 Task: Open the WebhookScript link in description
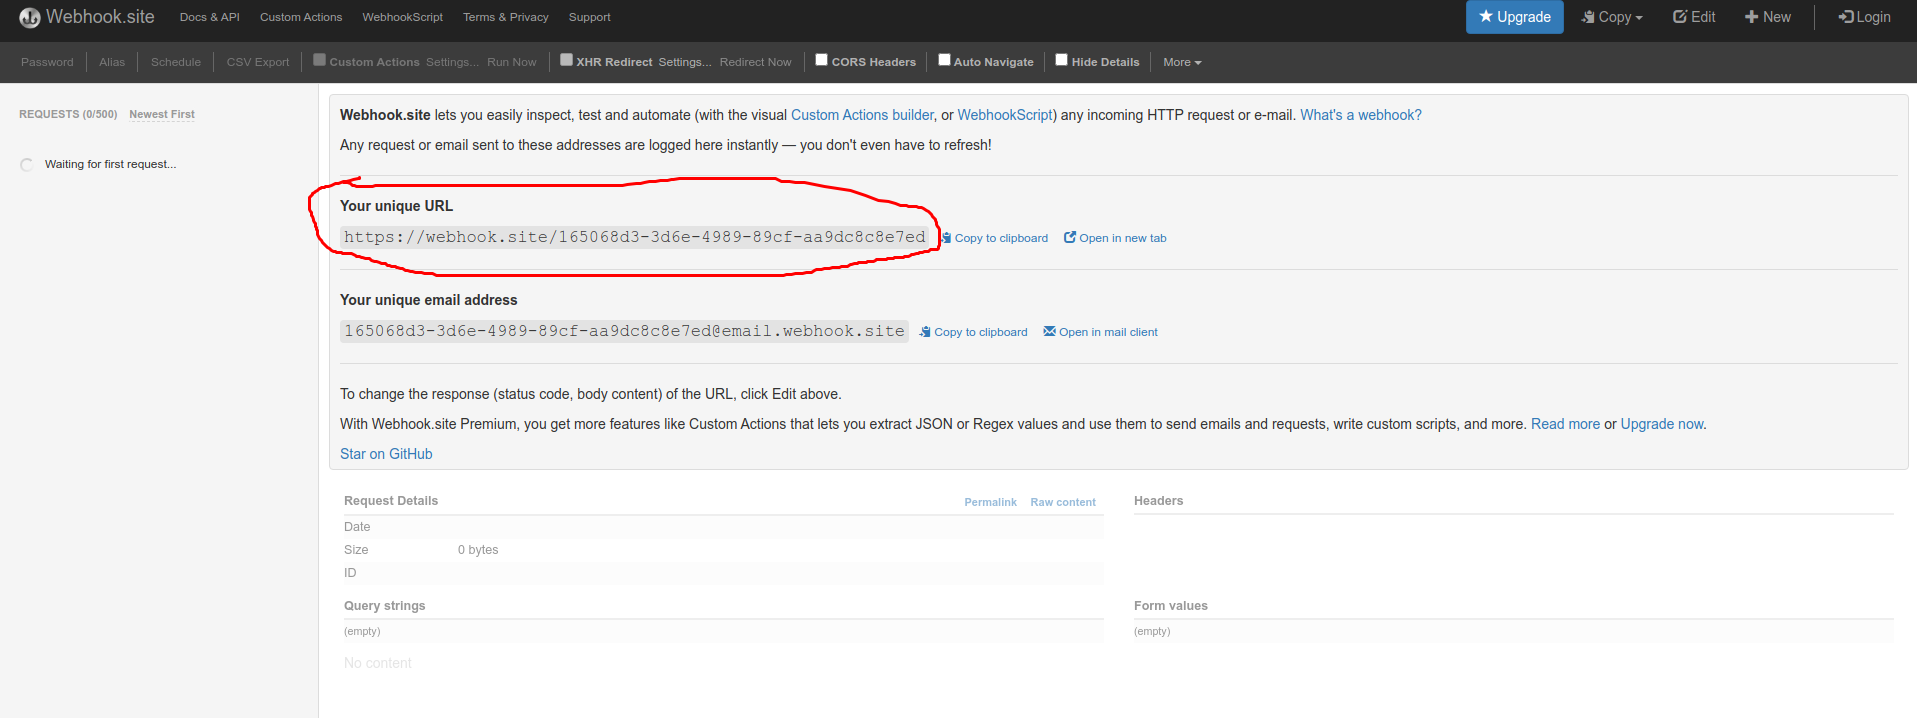1005,115
